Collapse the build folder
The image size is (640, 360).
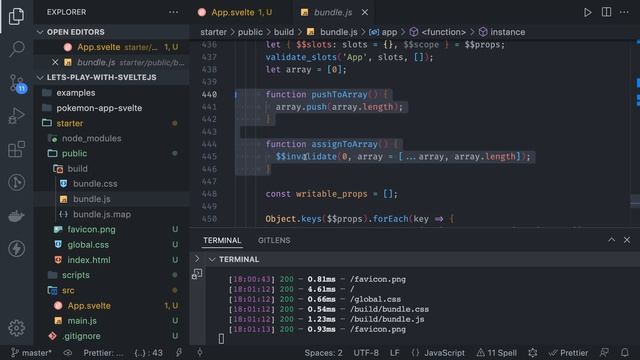77,169
